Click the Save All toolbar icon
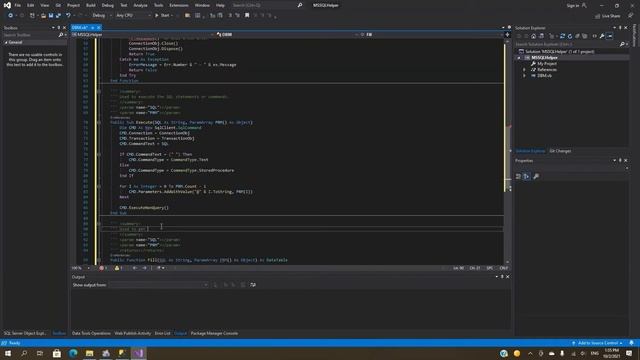 tap(58, 16)
